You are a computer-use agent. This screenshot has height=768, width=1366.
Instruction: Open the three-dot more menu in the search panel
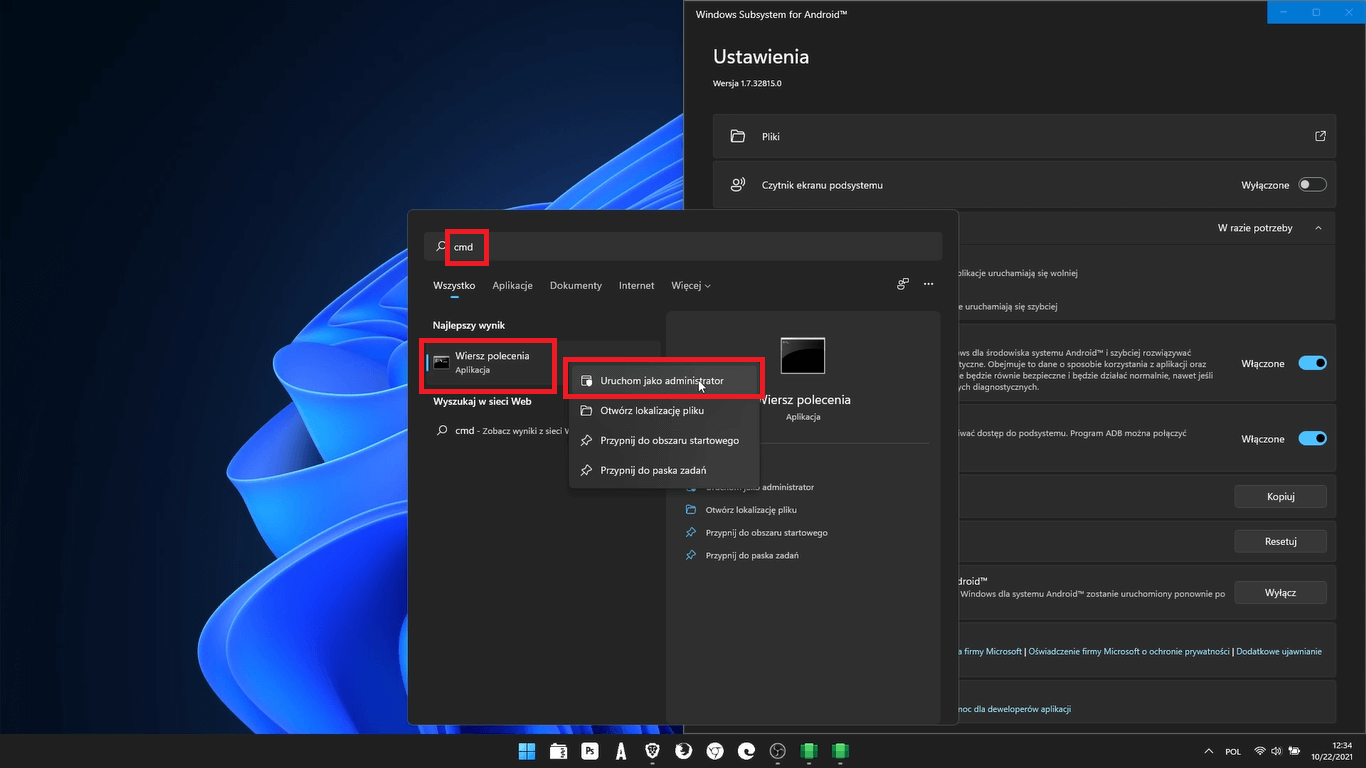[x=929, y=285]
